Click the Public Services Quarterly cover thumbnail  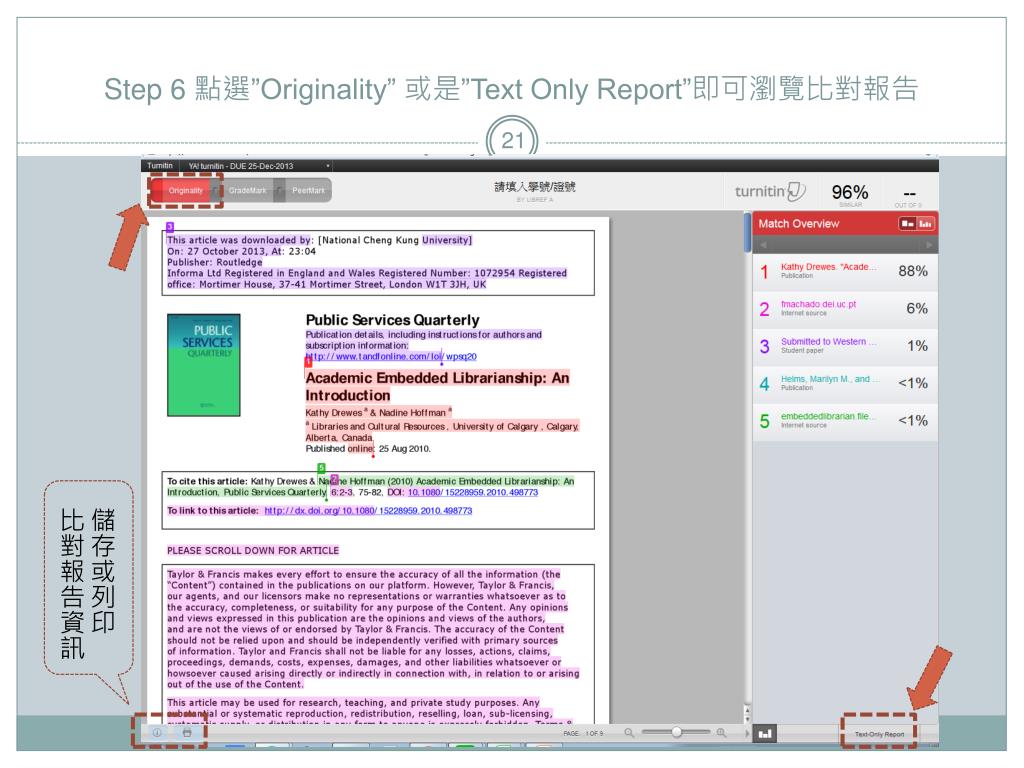pyautogui.click(x=204, y=365)
